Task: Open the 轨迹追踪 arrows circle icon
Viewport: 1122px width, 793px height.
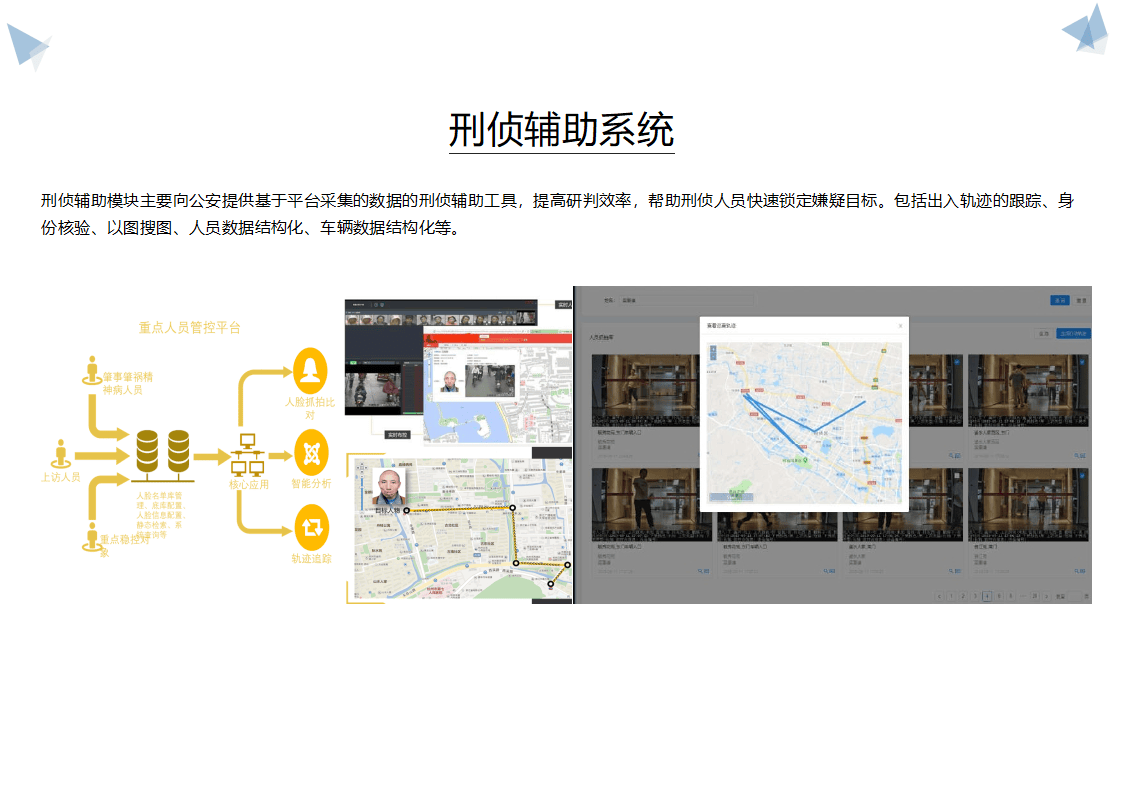Action: [312, 528]
